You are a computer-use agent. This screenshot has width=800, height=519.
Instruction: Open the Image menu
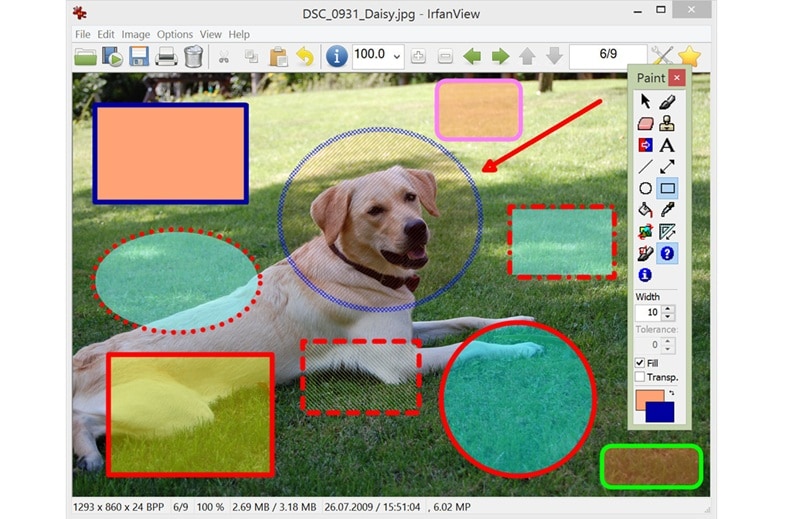tap(136, 34)
